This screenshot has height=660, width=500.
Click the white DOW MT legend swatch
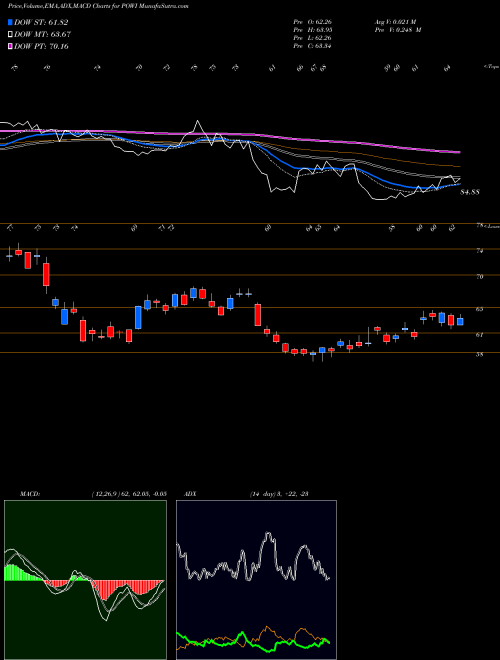pos(11,35)
